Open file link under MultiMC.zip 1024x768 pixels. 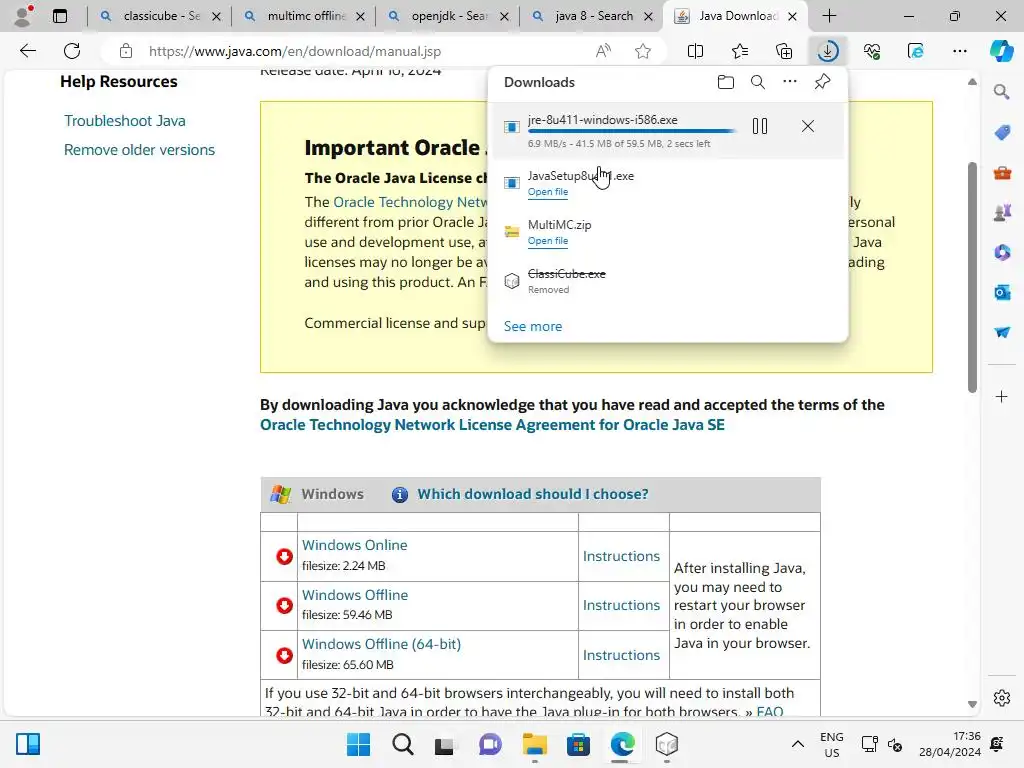(x=547, y=241)
